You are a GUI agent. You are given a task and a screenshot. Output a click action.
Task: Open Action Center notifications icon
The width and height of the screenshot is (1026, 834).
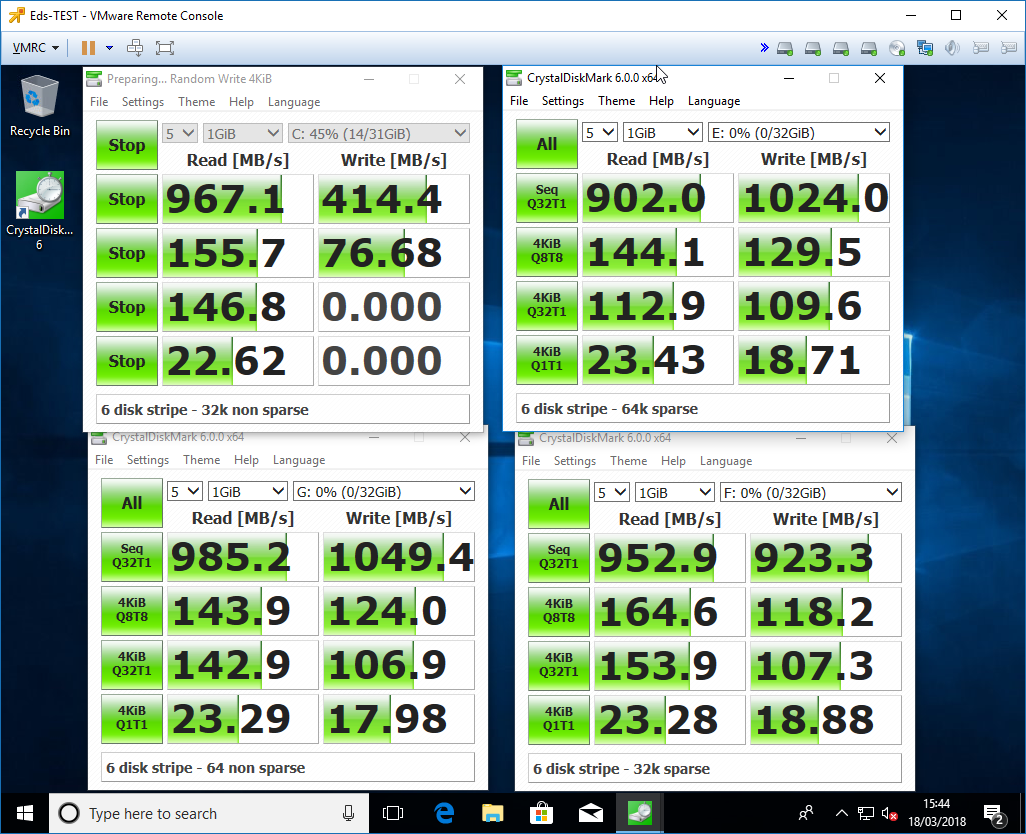[995, 814]
